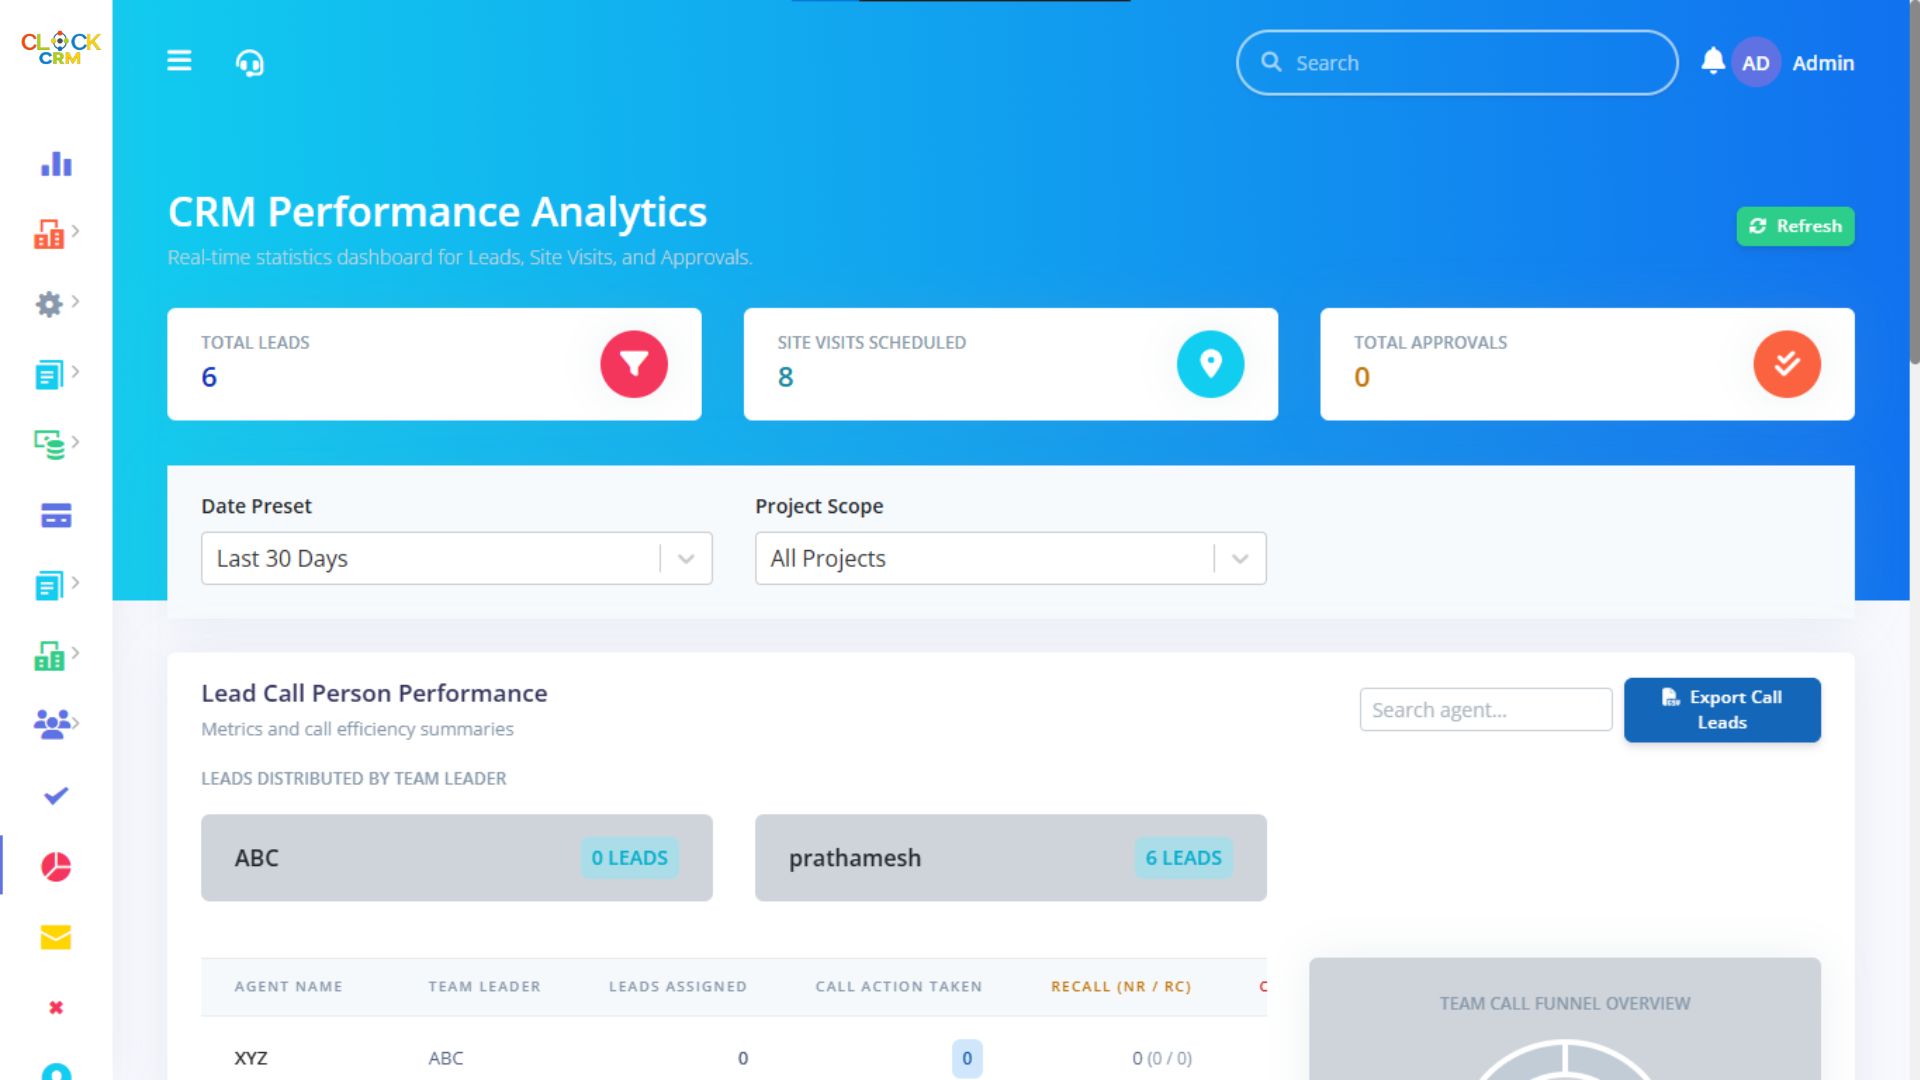Select the ABC team leader card

click(x=456, y=858)
